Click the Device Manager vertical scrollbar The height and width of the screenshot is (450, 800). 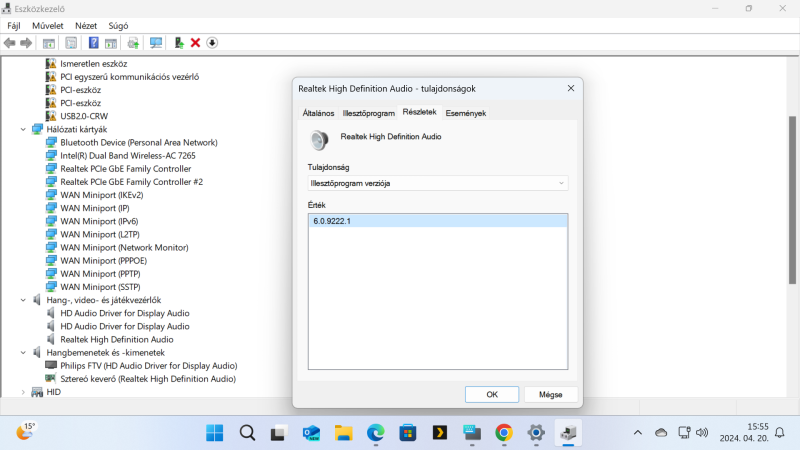(792, 200)
